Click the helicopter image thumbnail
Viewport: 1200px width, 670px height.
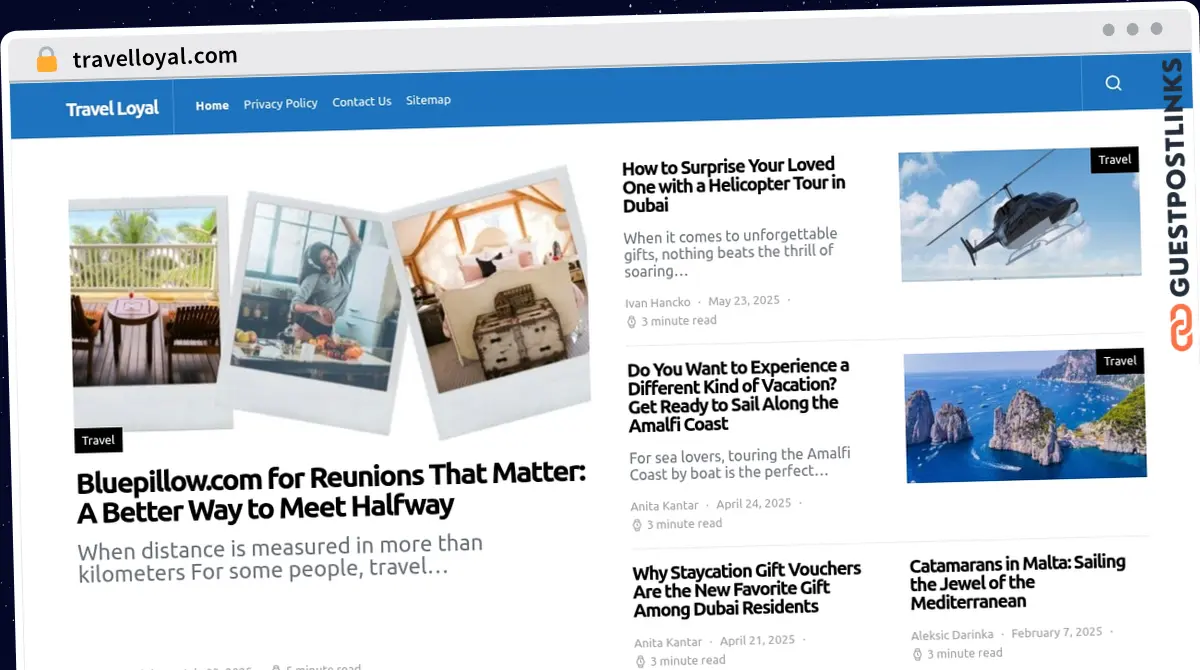[1019, 216]
